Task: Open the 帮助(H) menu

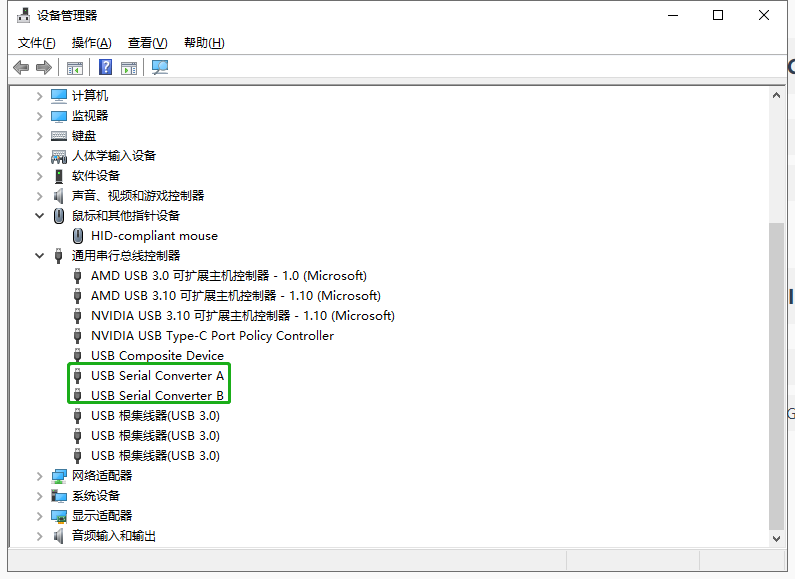Action: pyautogui.click(x=204, y=43)
